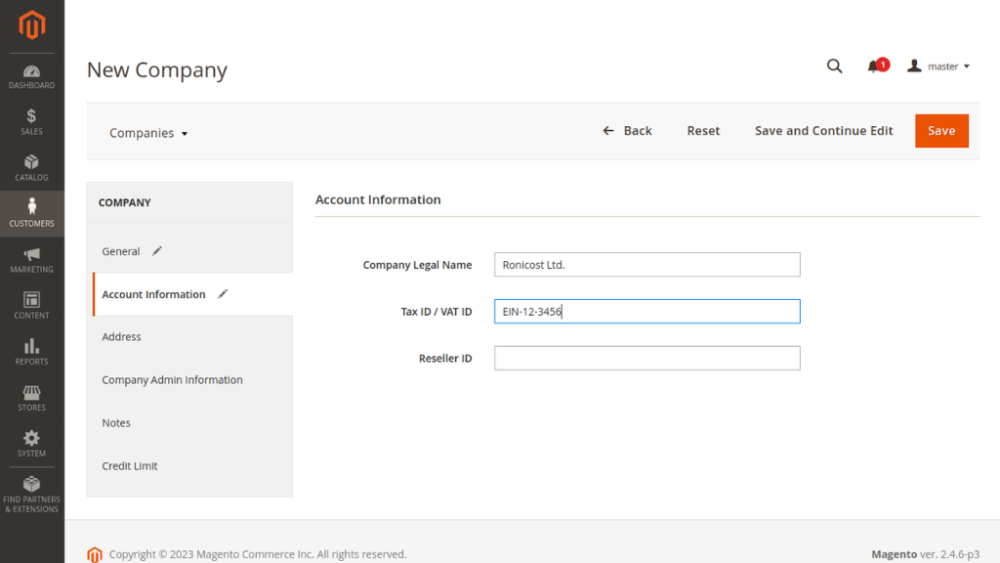Click the copyright notice text
The image size is (1000, 563).
pos(258,554)
